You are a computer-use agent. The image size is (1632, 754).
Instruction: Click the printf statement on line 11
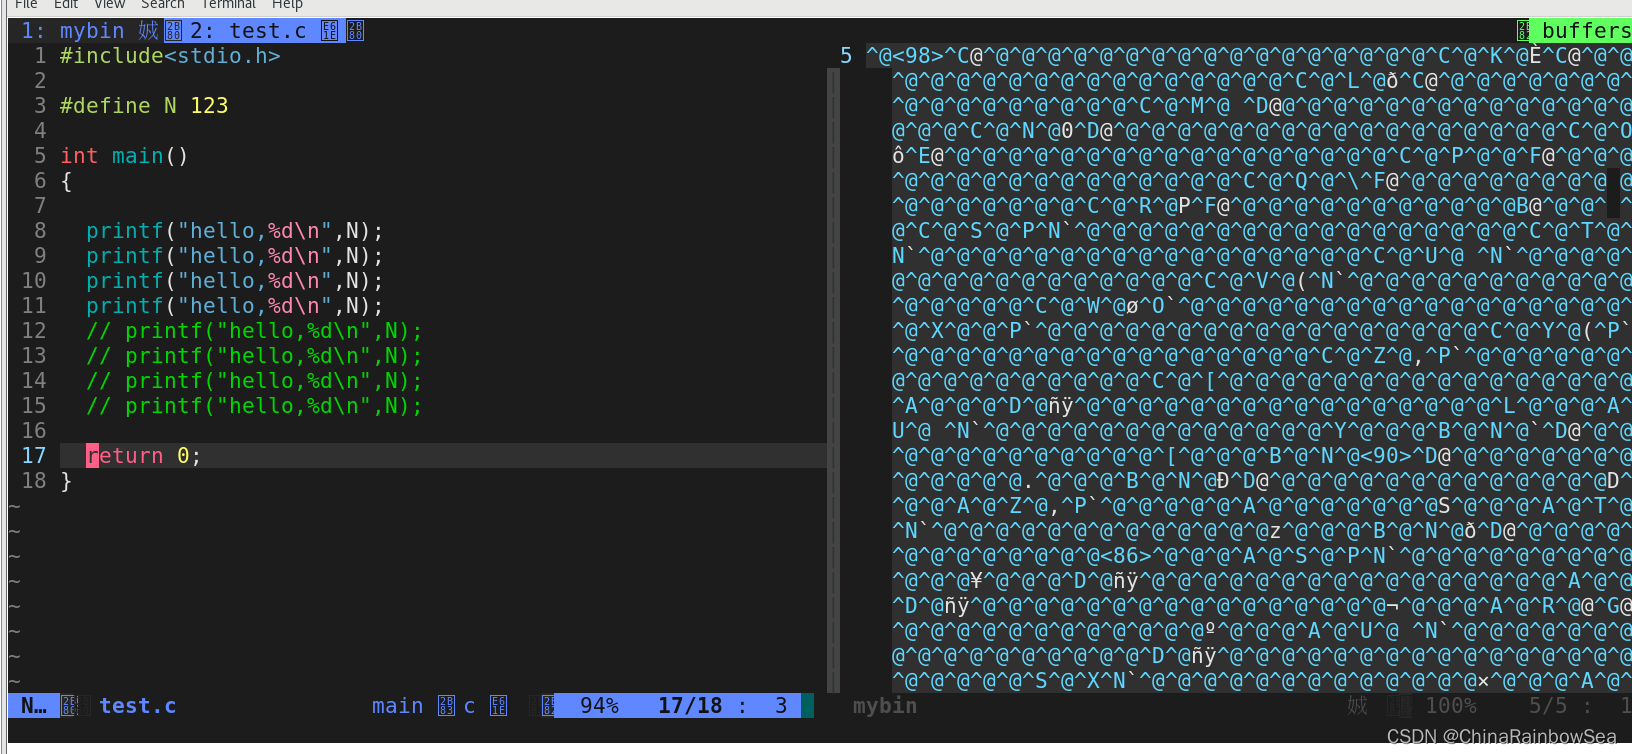click(235, 306)
